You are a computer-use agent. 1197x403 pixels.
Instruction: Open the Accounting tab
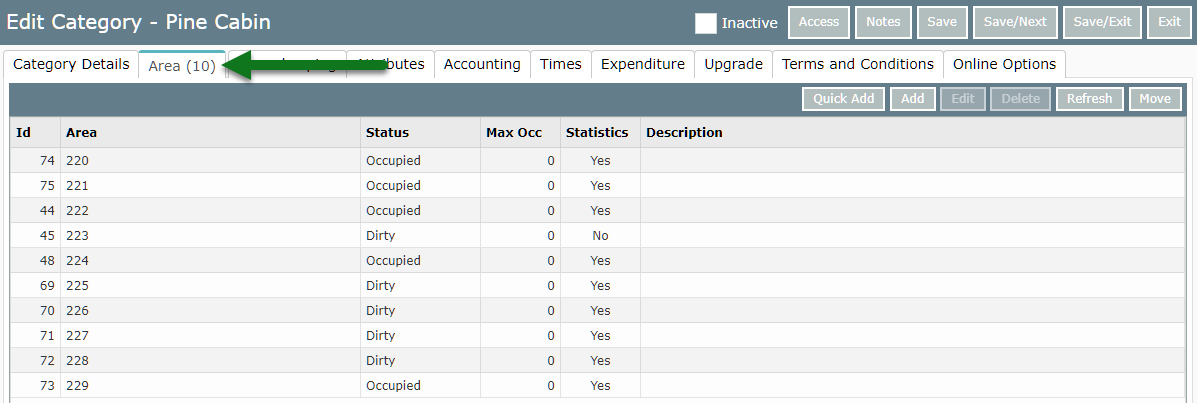[x=482, y=64]
